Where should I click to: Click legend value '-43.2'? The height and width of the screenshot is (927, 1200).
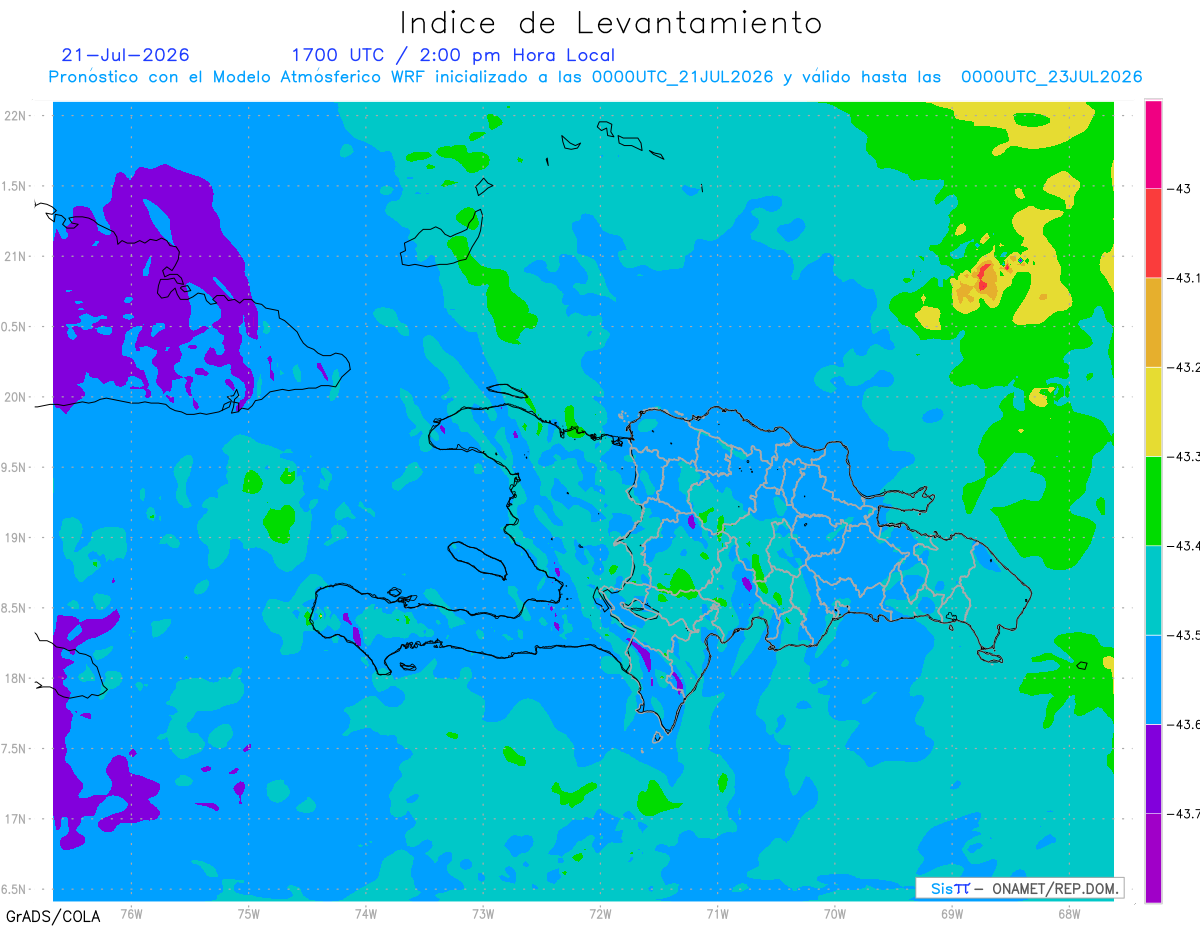click(x=1184, y=368)
